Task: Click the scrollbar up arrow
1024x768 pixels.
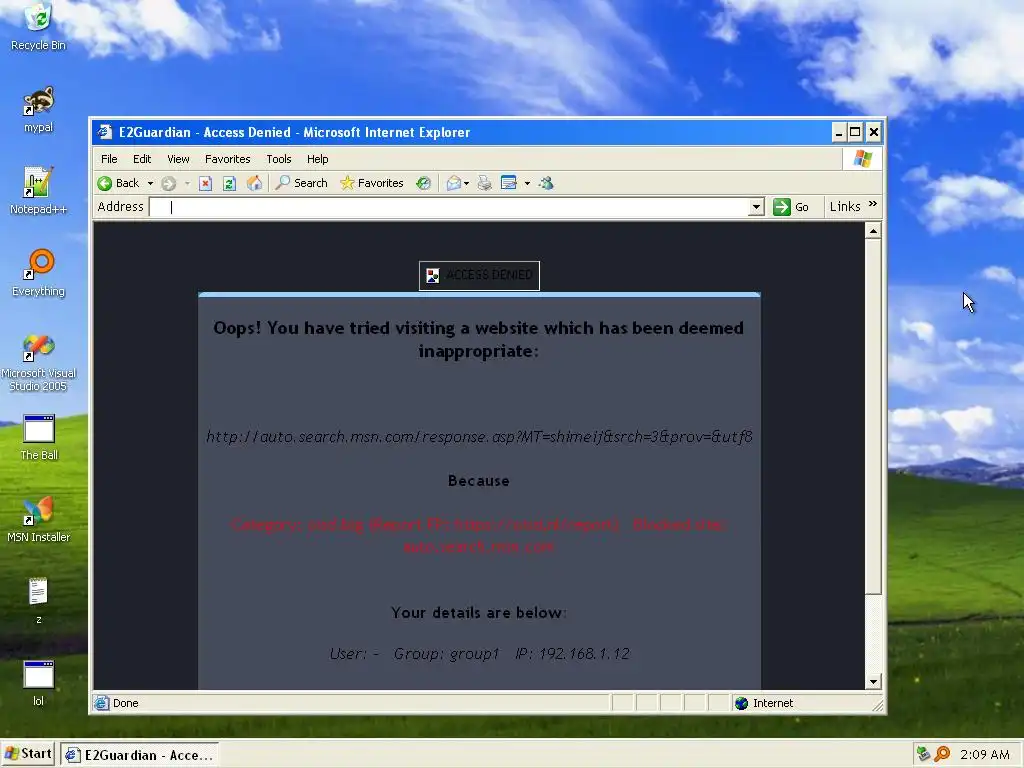Action: coord(873,231)
